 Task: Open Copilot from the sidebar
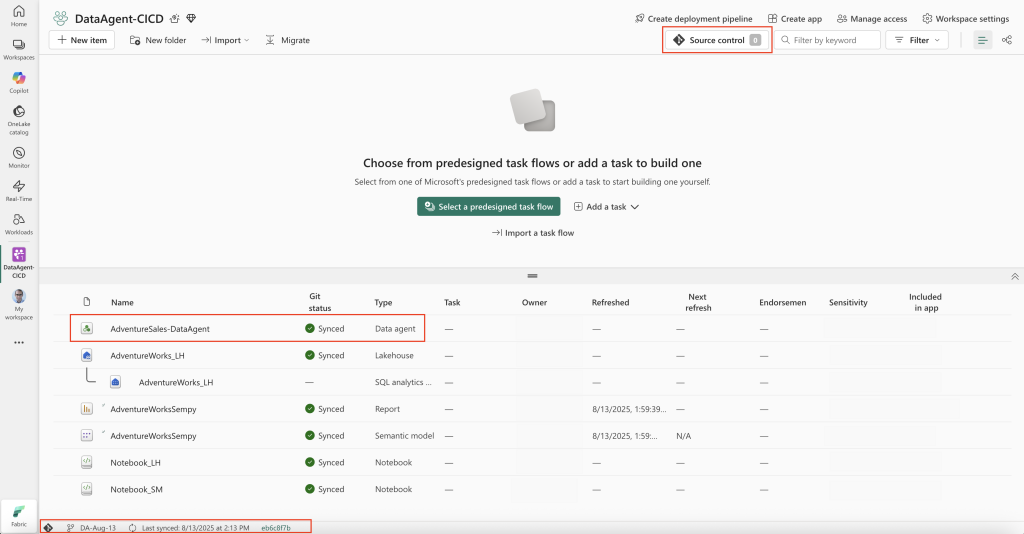point(18,81)
